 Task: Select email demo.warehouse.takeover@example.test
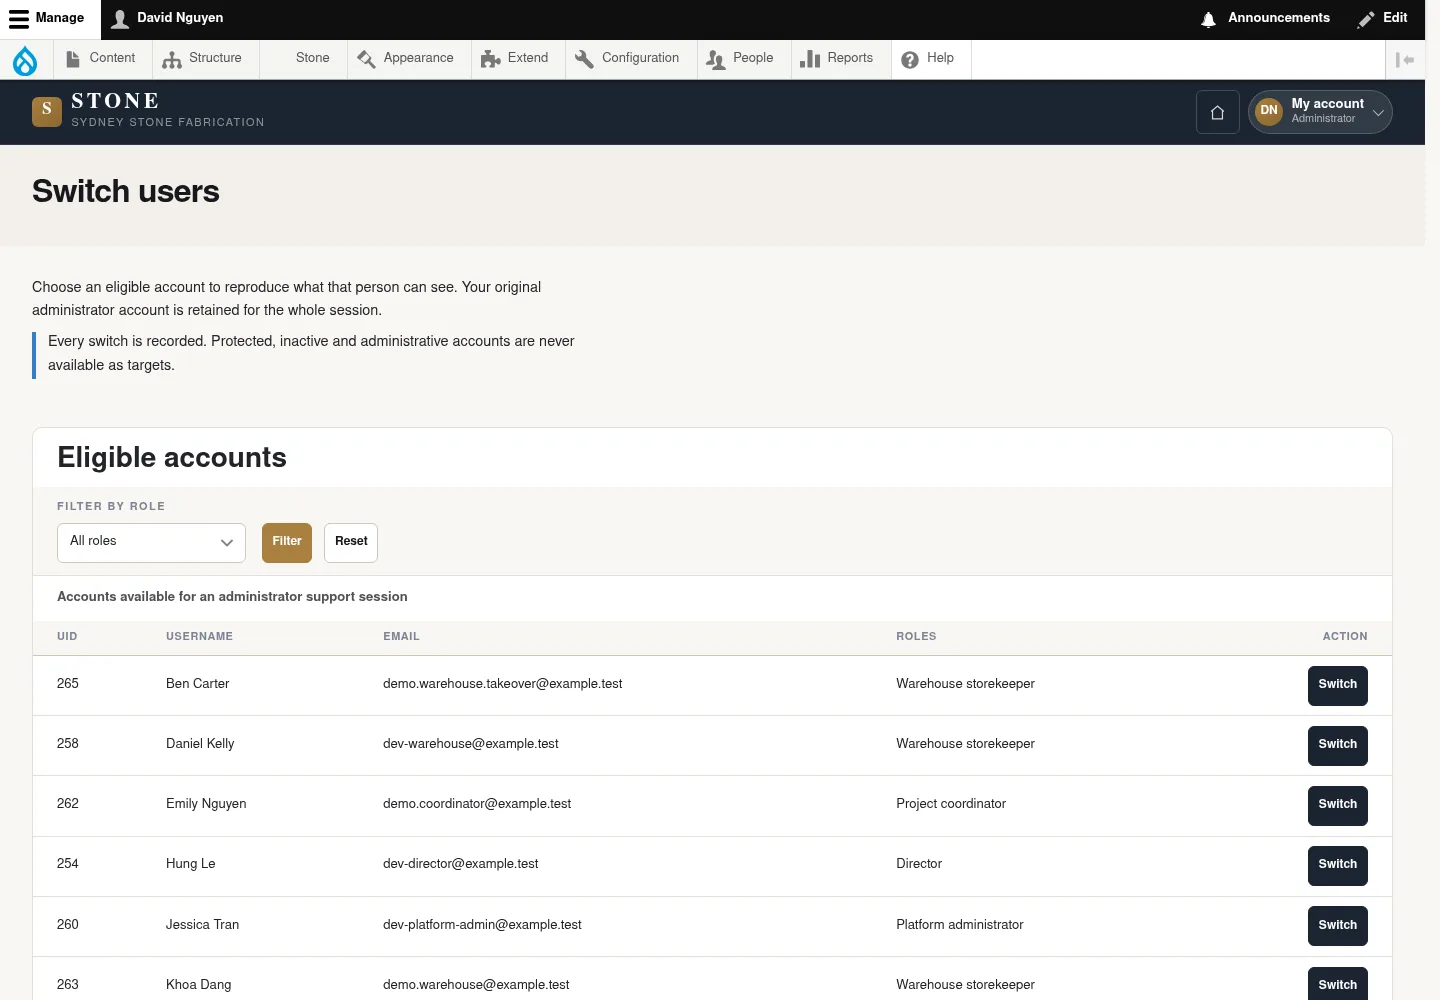coord(502,684)
